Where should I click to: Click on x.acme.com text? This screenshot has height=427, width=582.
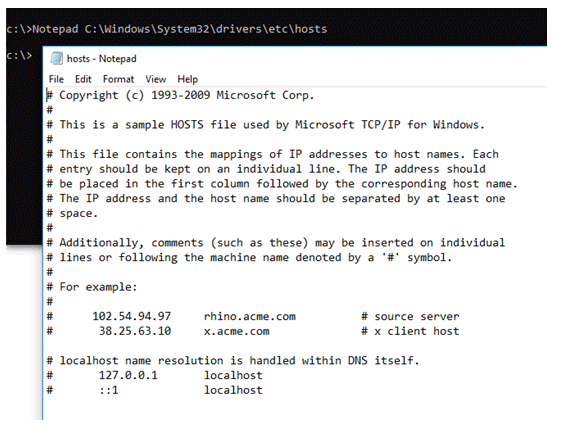236,331
